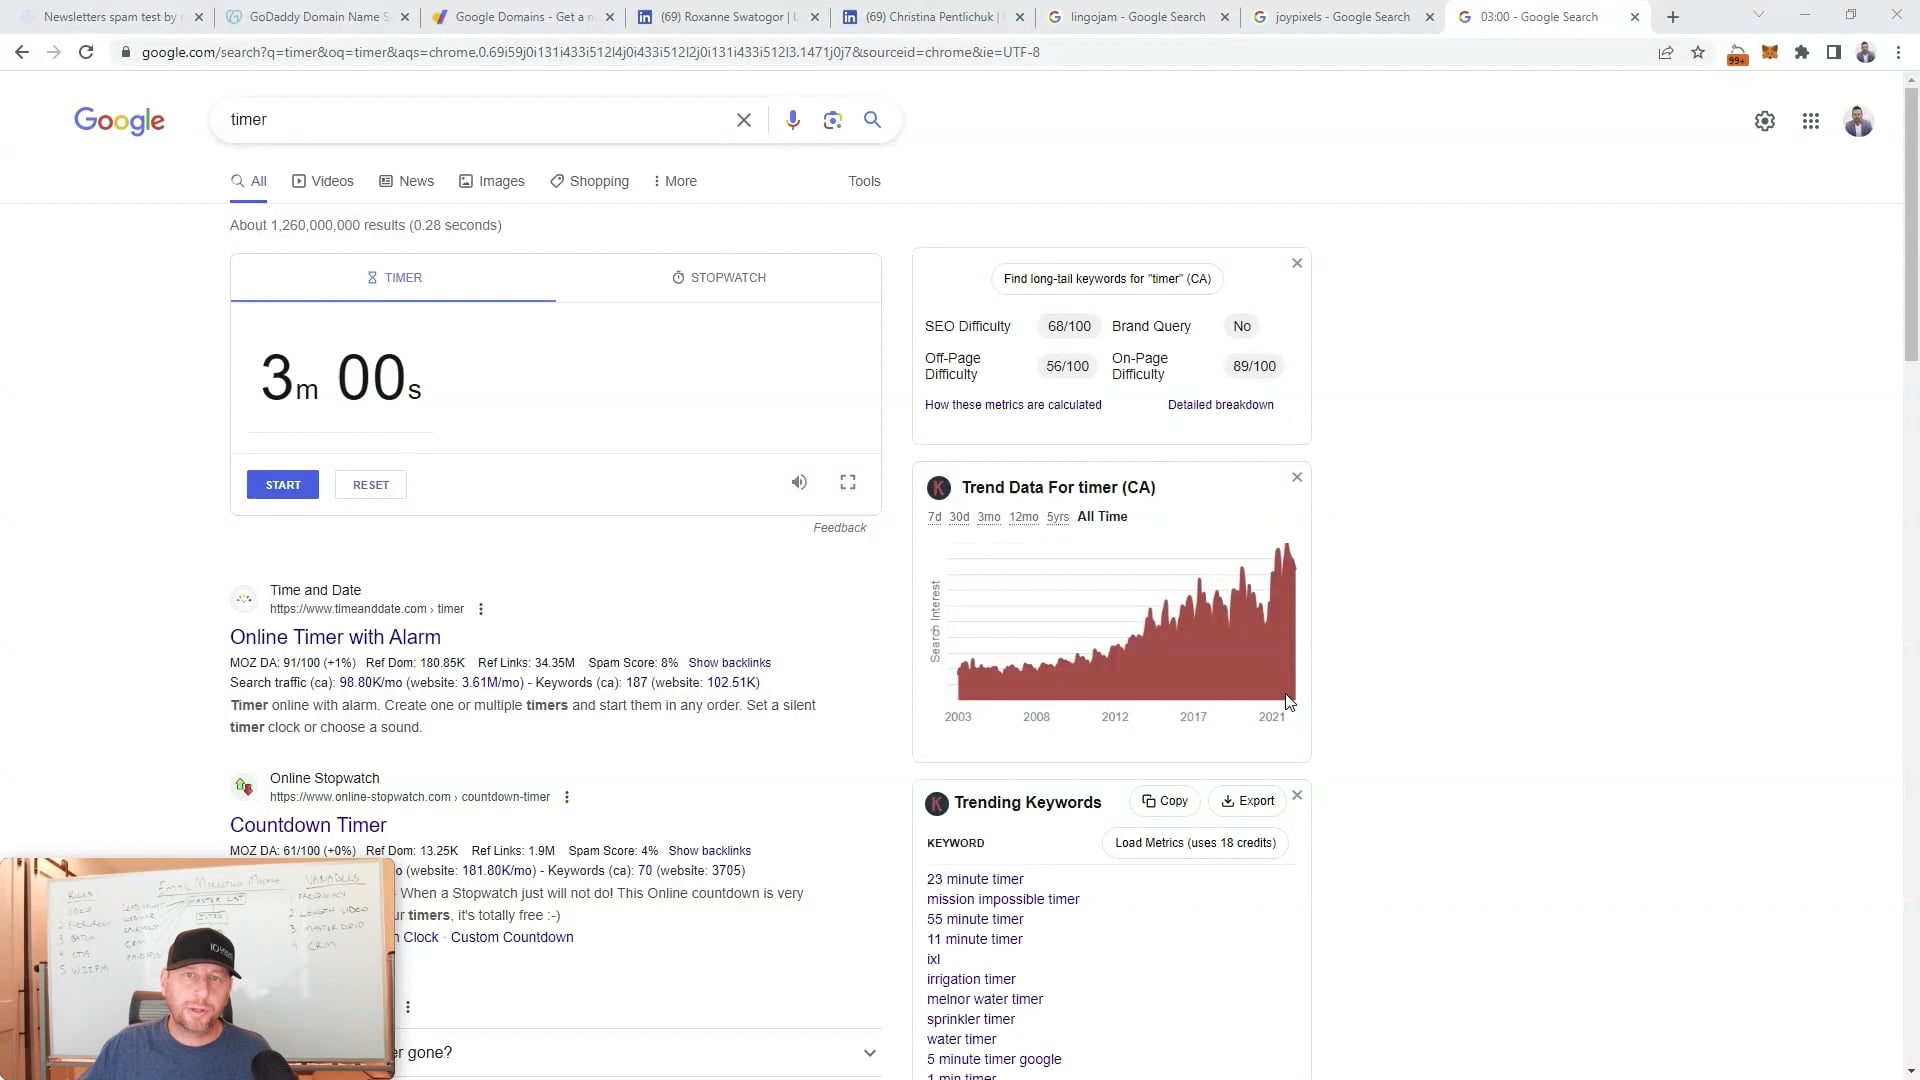Open options menu on Time and Date result
1920x1080 pixels.
481,608
